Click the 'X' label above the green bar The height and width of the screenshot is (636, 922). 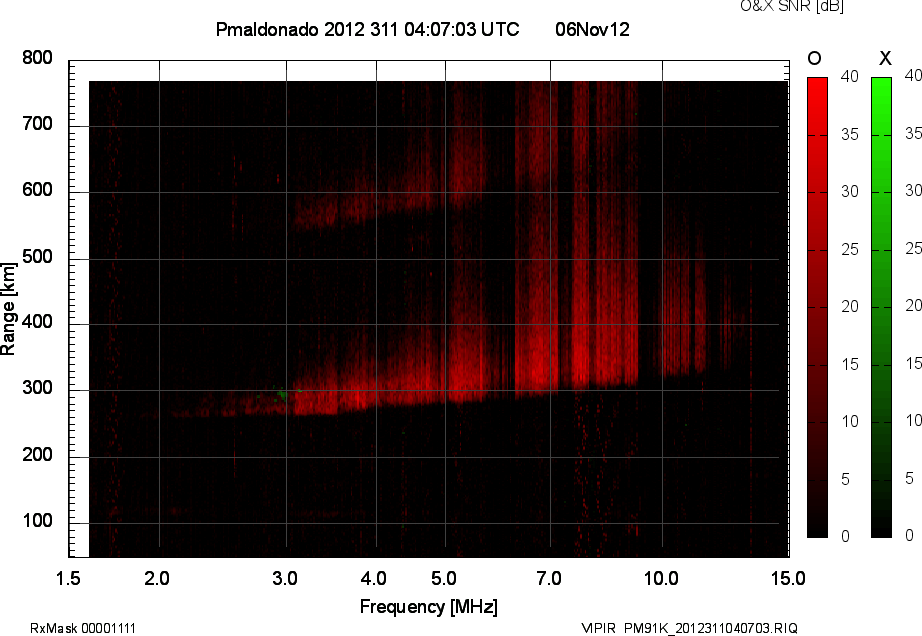point(885,58)
